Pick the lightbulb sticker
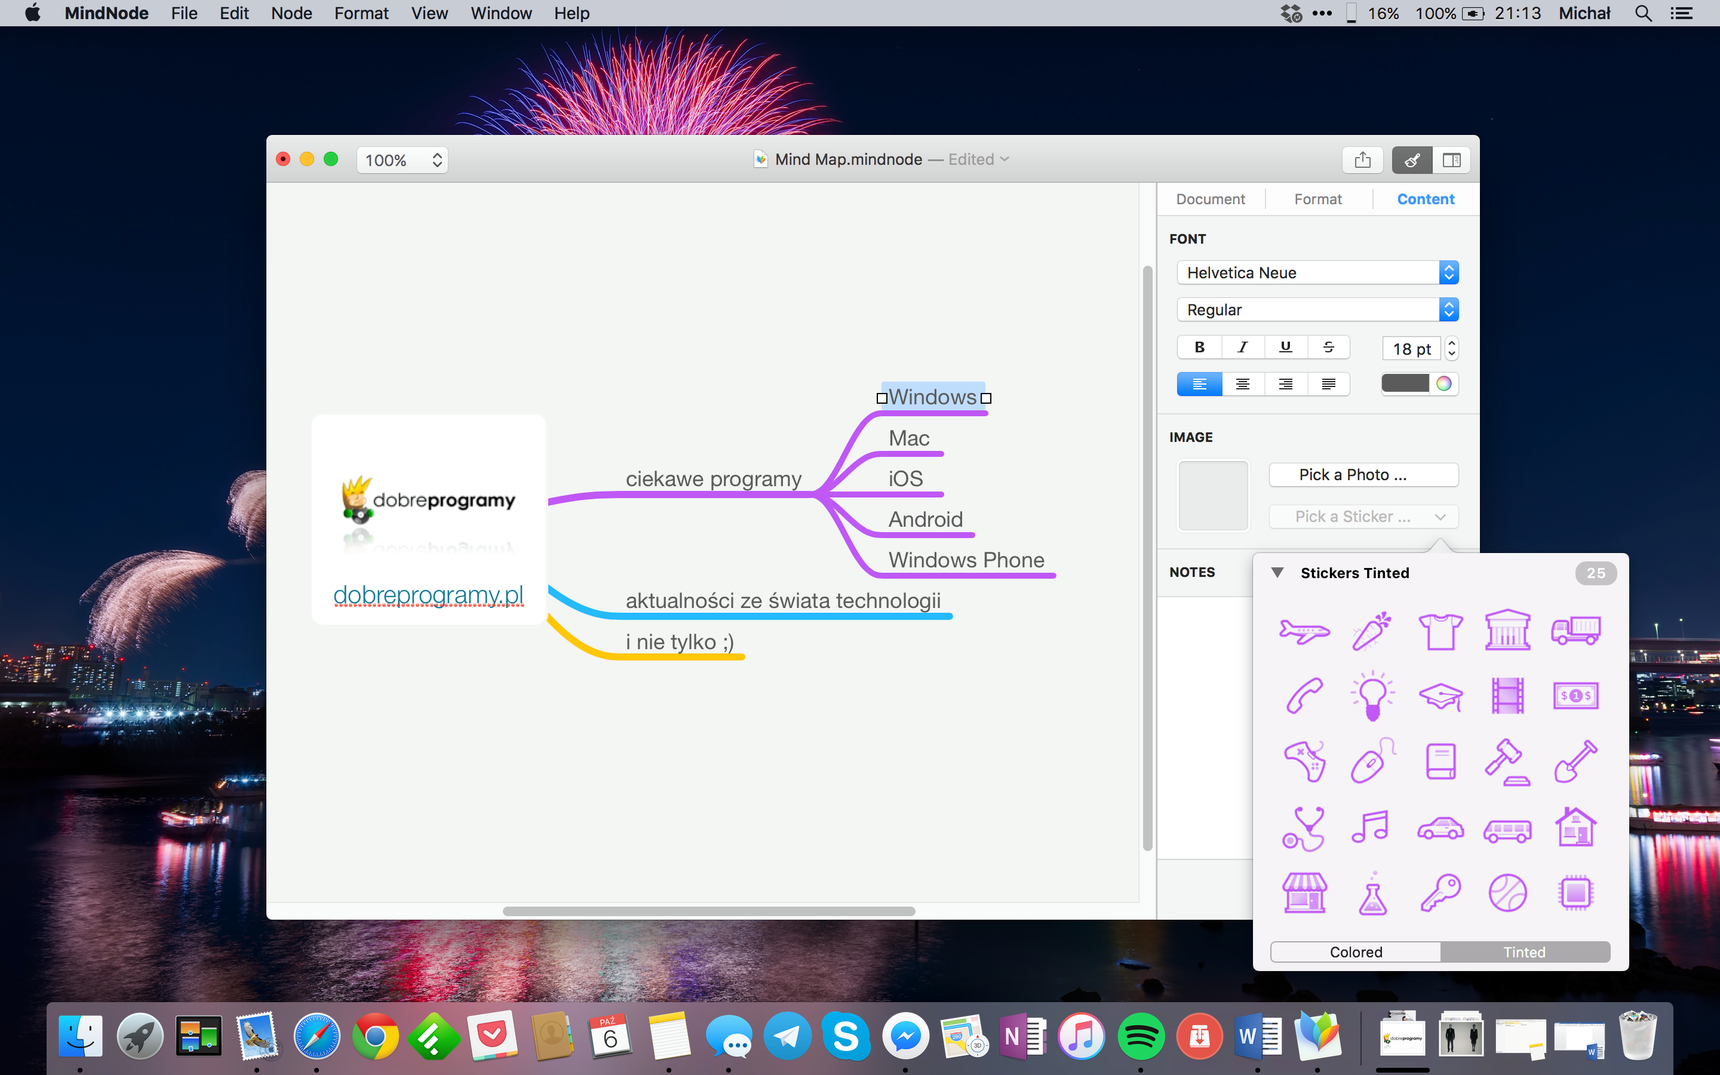 coord(1372,695)
